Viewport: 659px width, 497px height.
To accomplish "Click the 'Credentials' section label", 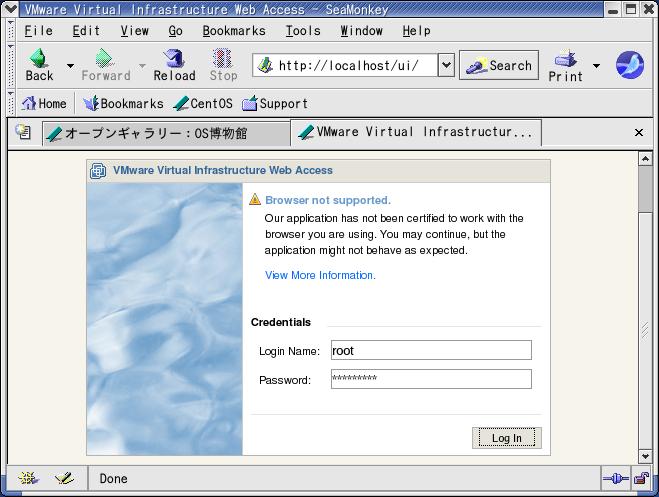I will point(281,322).
